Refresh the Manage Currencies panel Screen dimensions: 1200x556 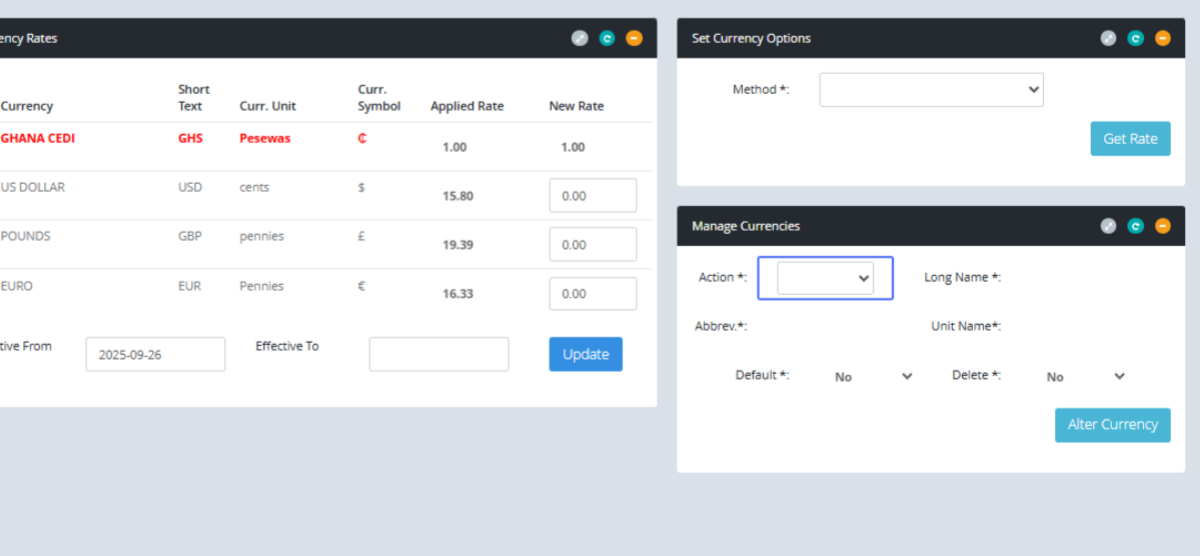(1135, 226)
